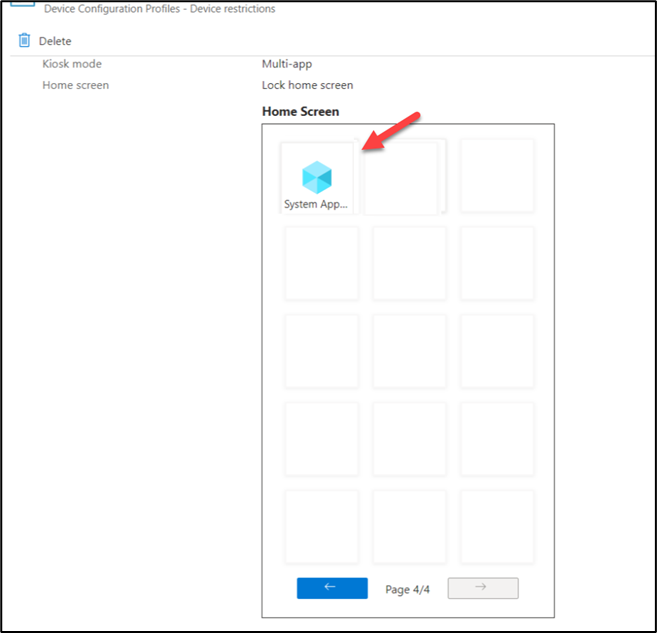This screenshot has height=633, width=657.
Task: Pick the first row's third empty slot
Action: [x=497, y=176]
